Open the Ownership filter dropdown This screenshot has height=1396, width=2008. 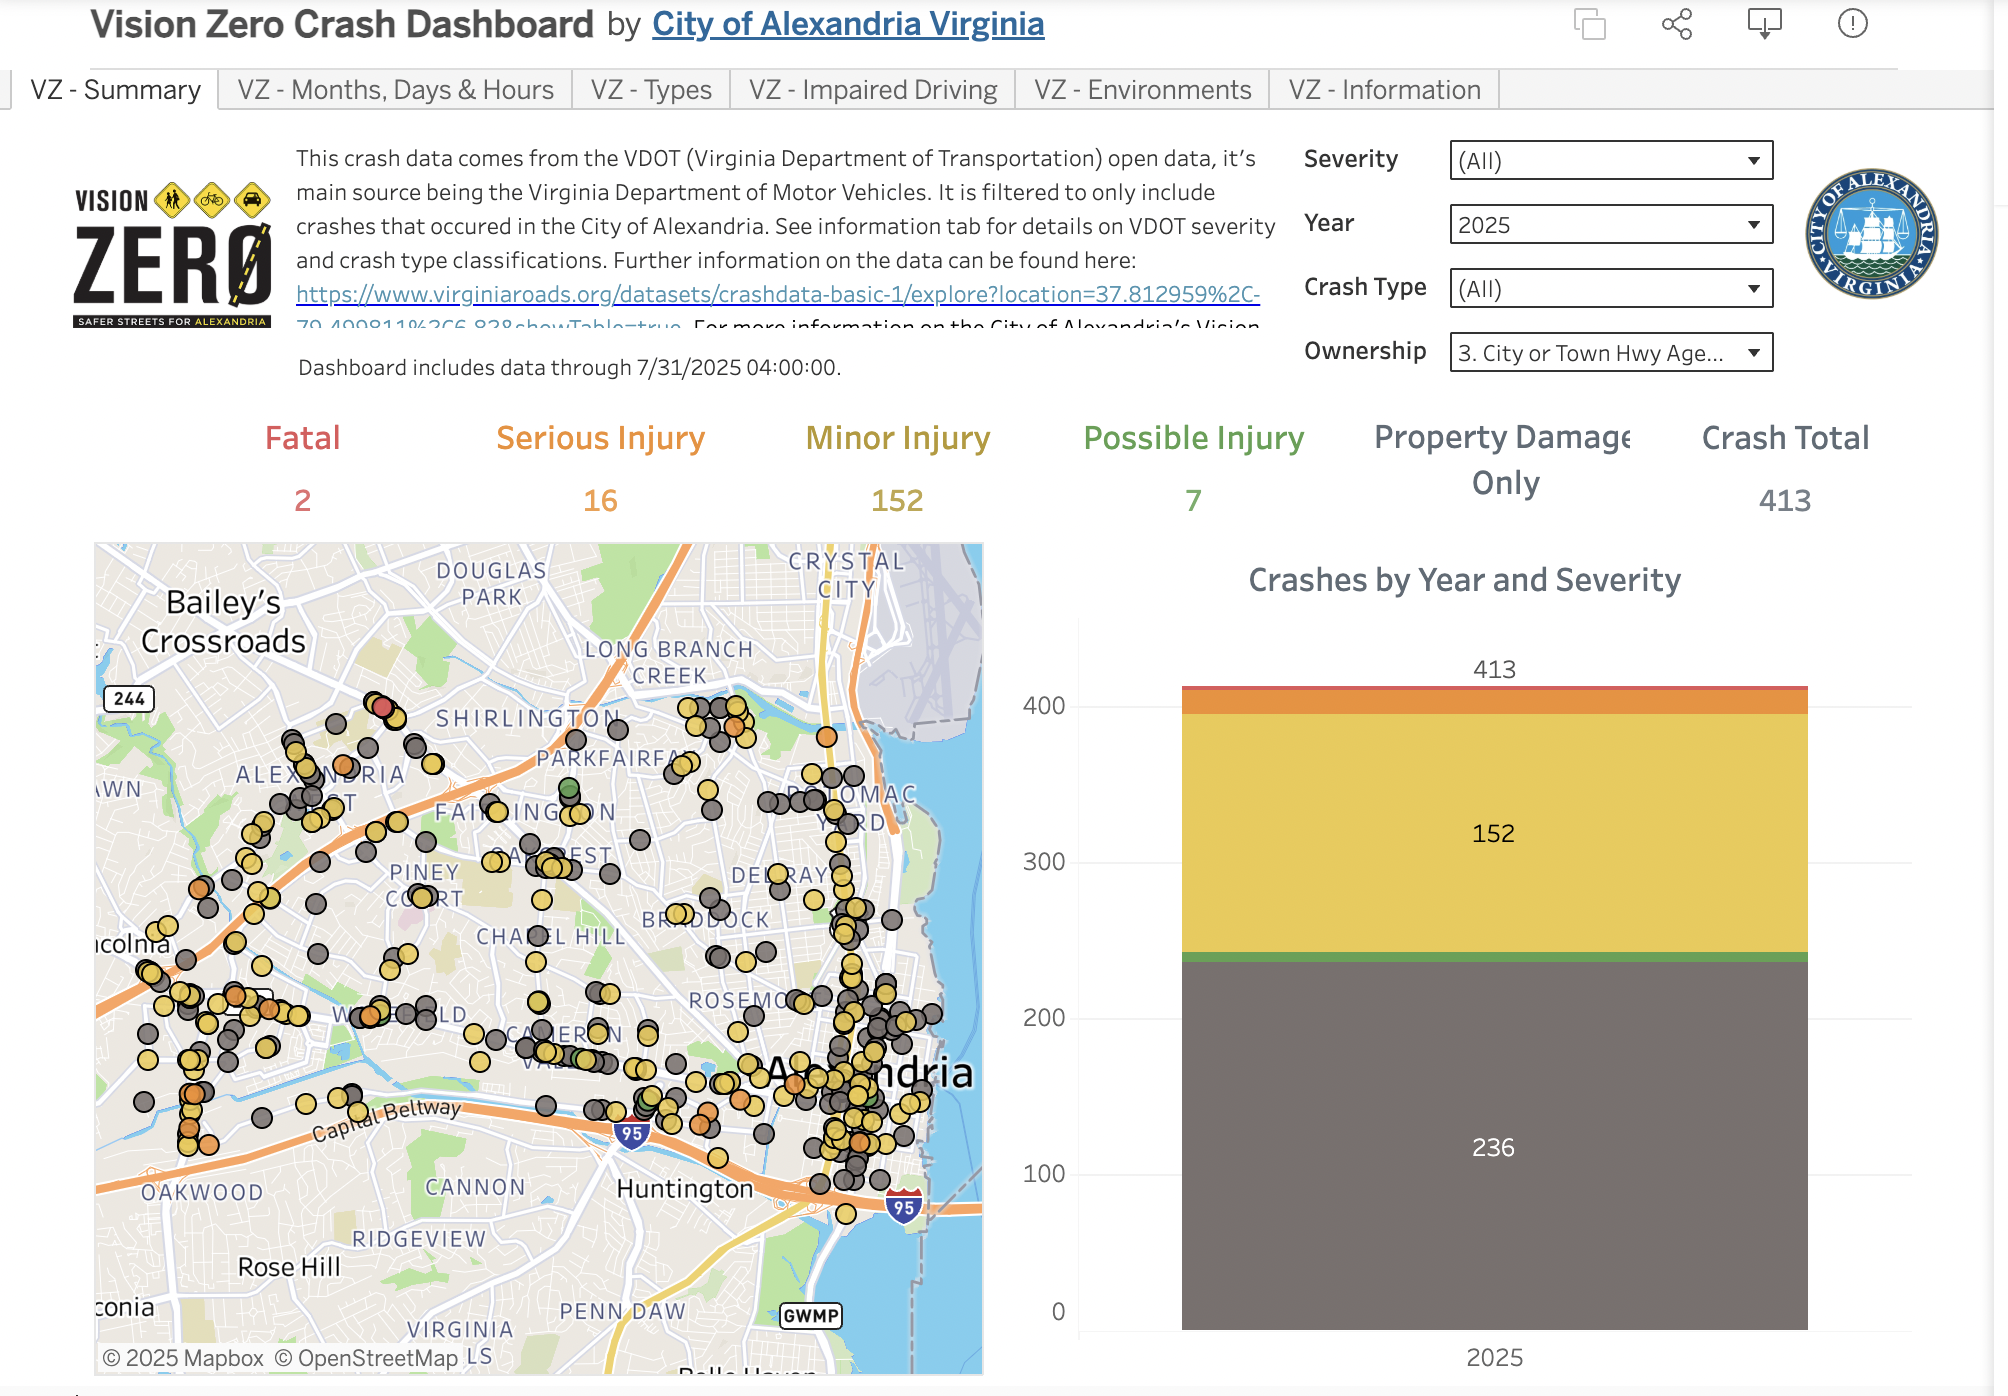click(1610, 353)
